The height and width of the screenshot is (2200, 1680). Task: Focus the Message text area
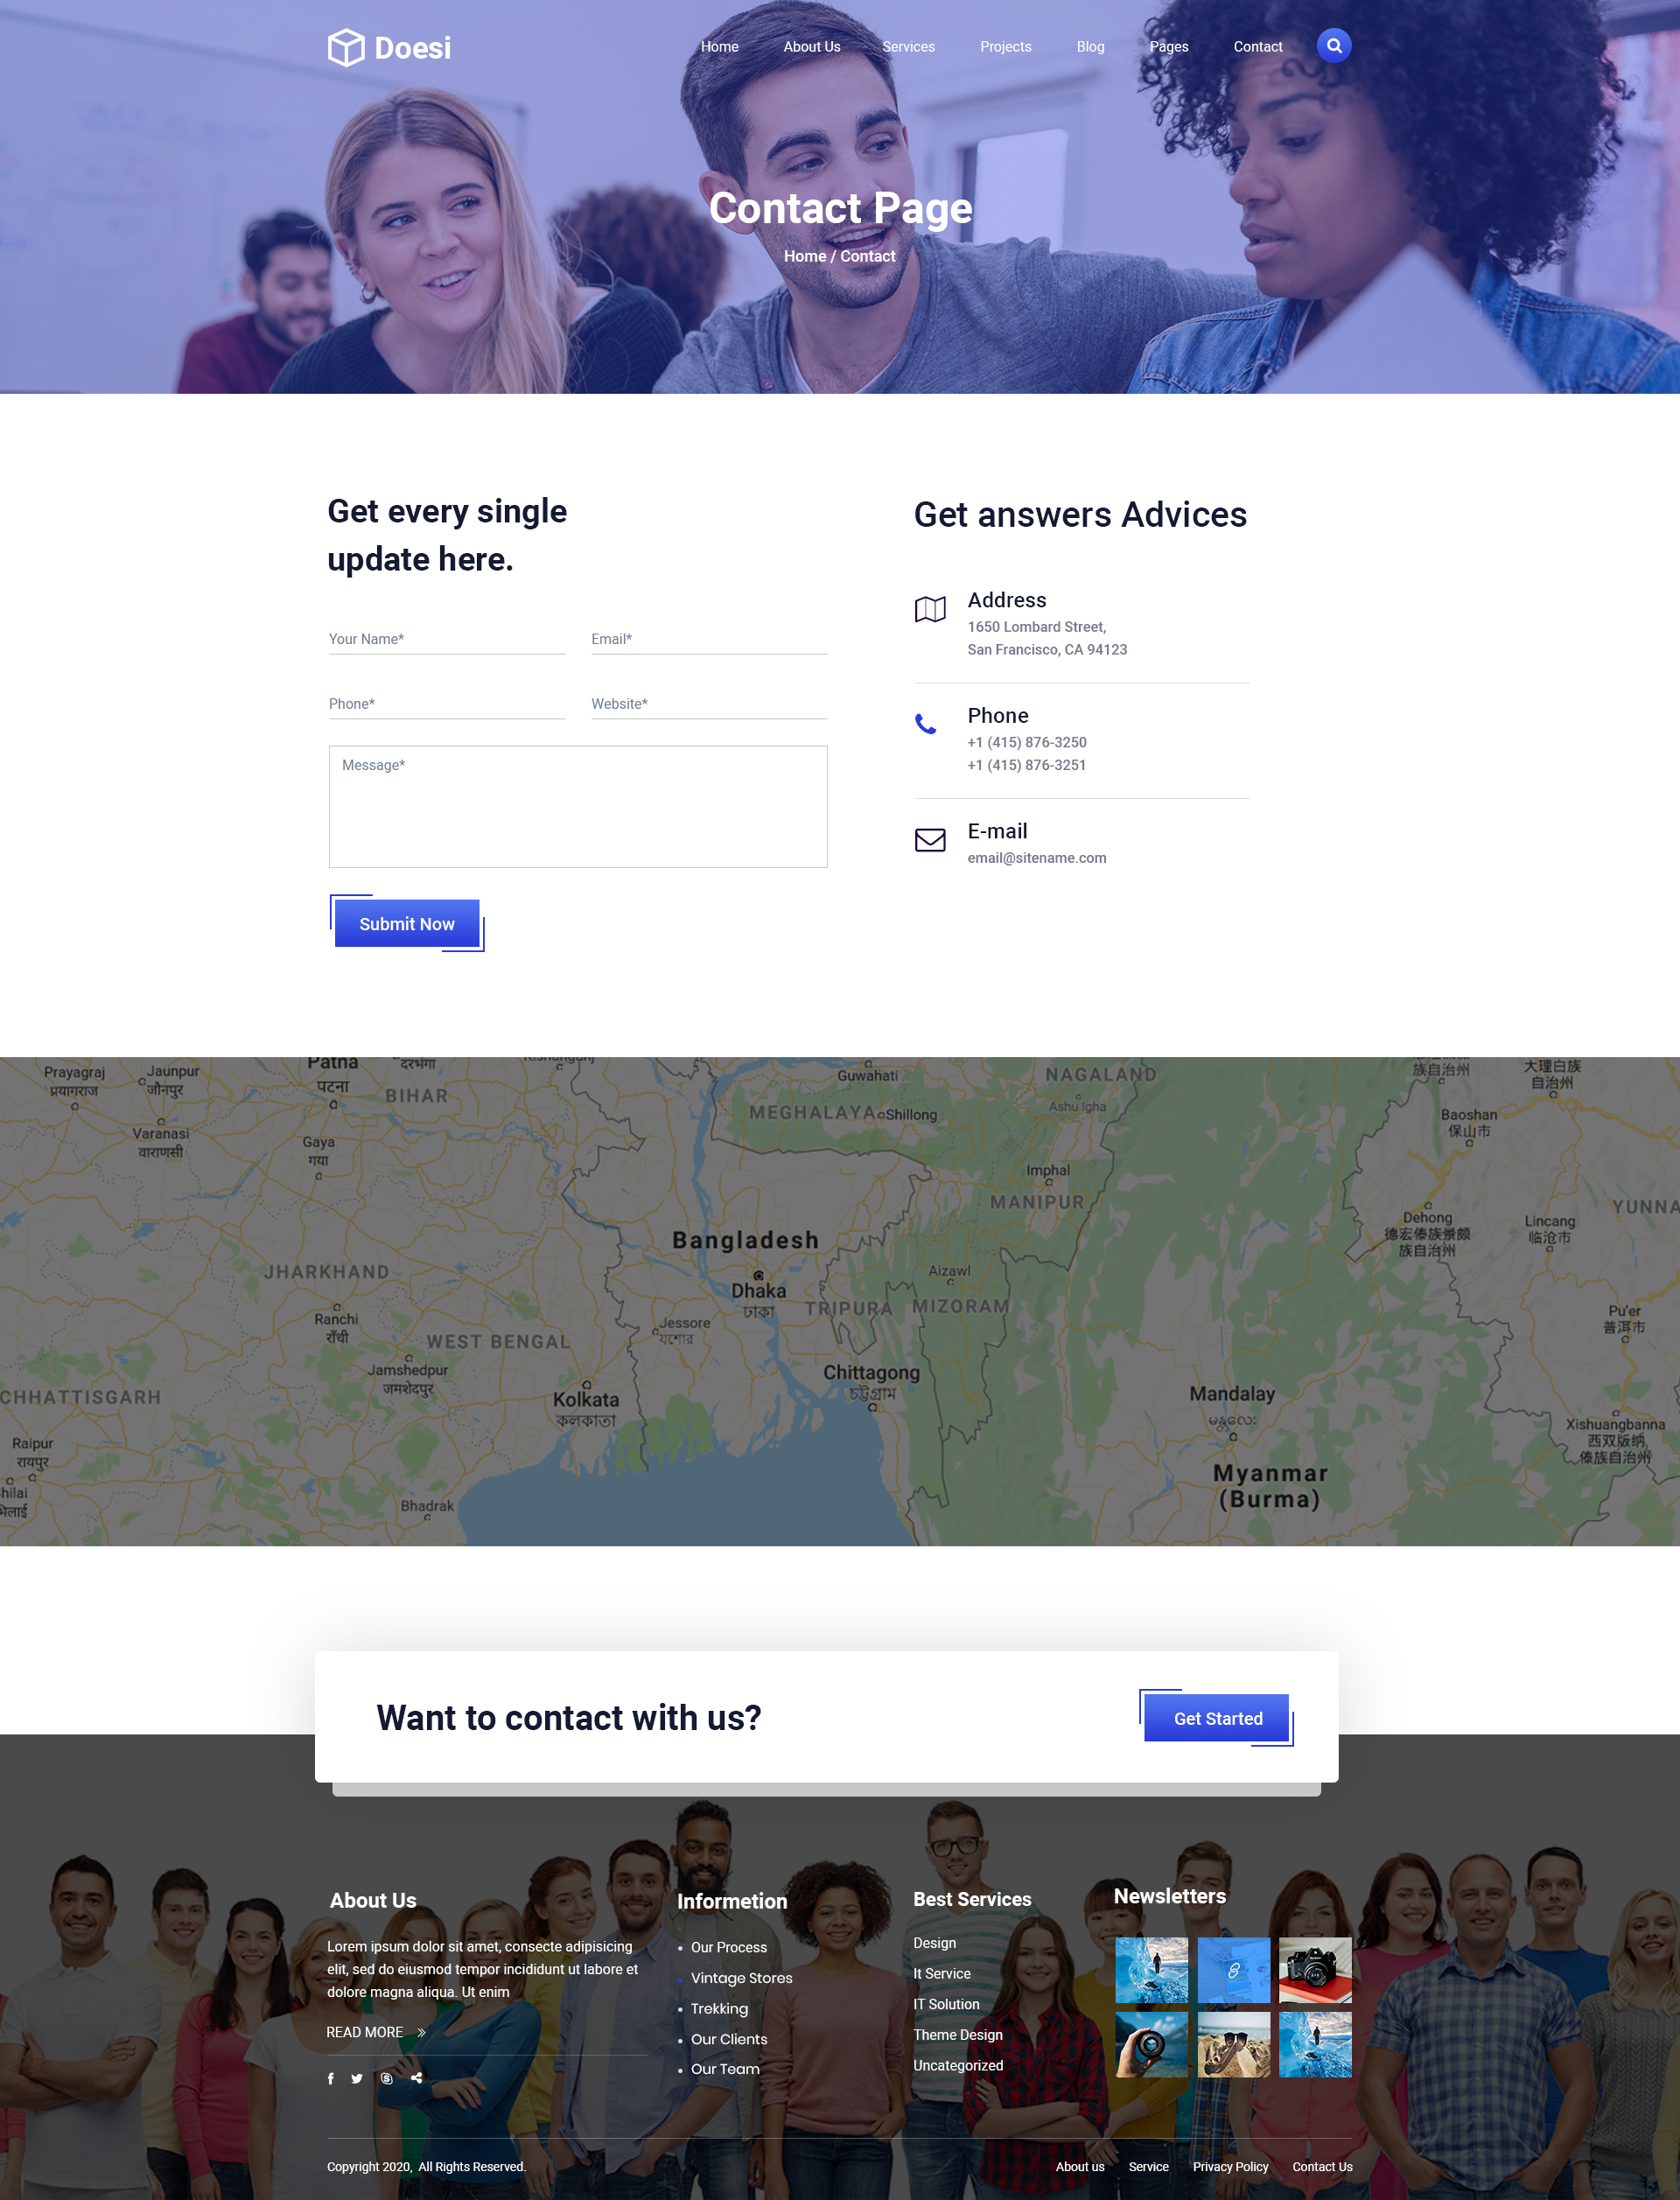(578, 807)
